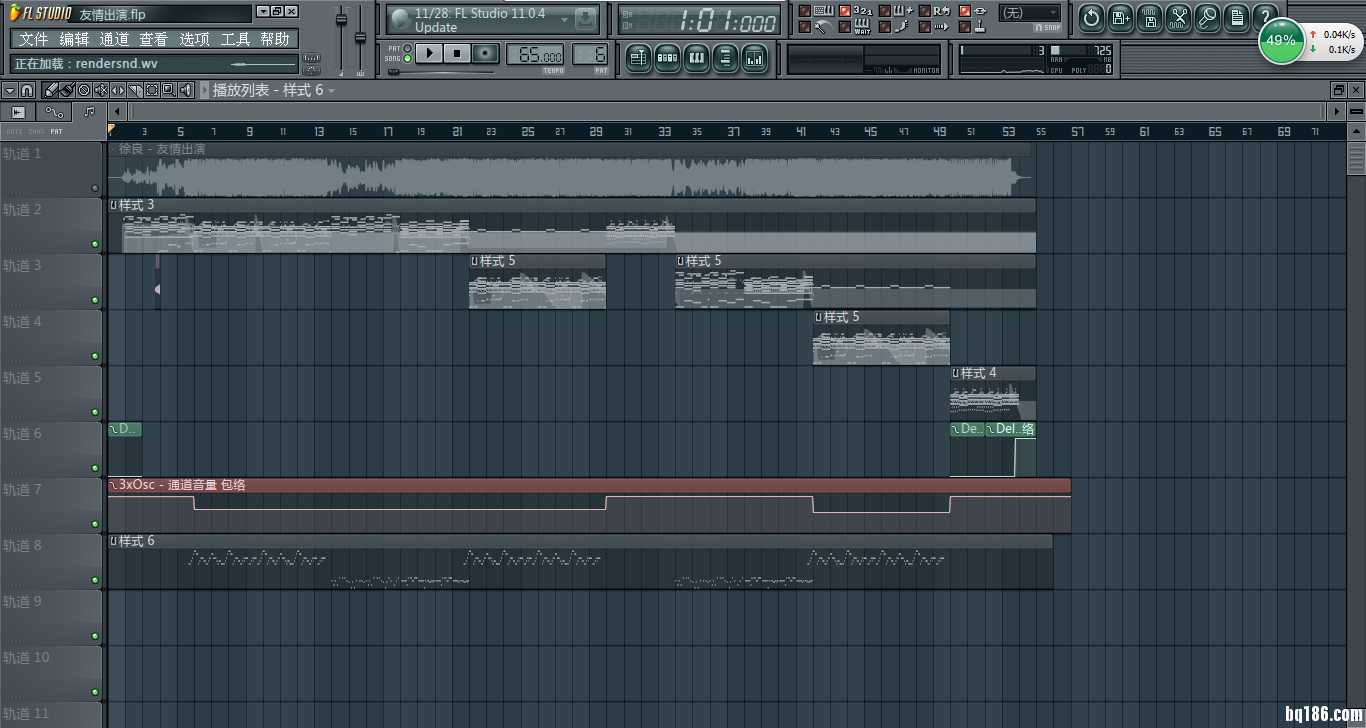Image resolution: width=1366 pixels, height=728 pixels.
Task: Mute 轨道 2 using its green light
Action: (x=95, y=243)
